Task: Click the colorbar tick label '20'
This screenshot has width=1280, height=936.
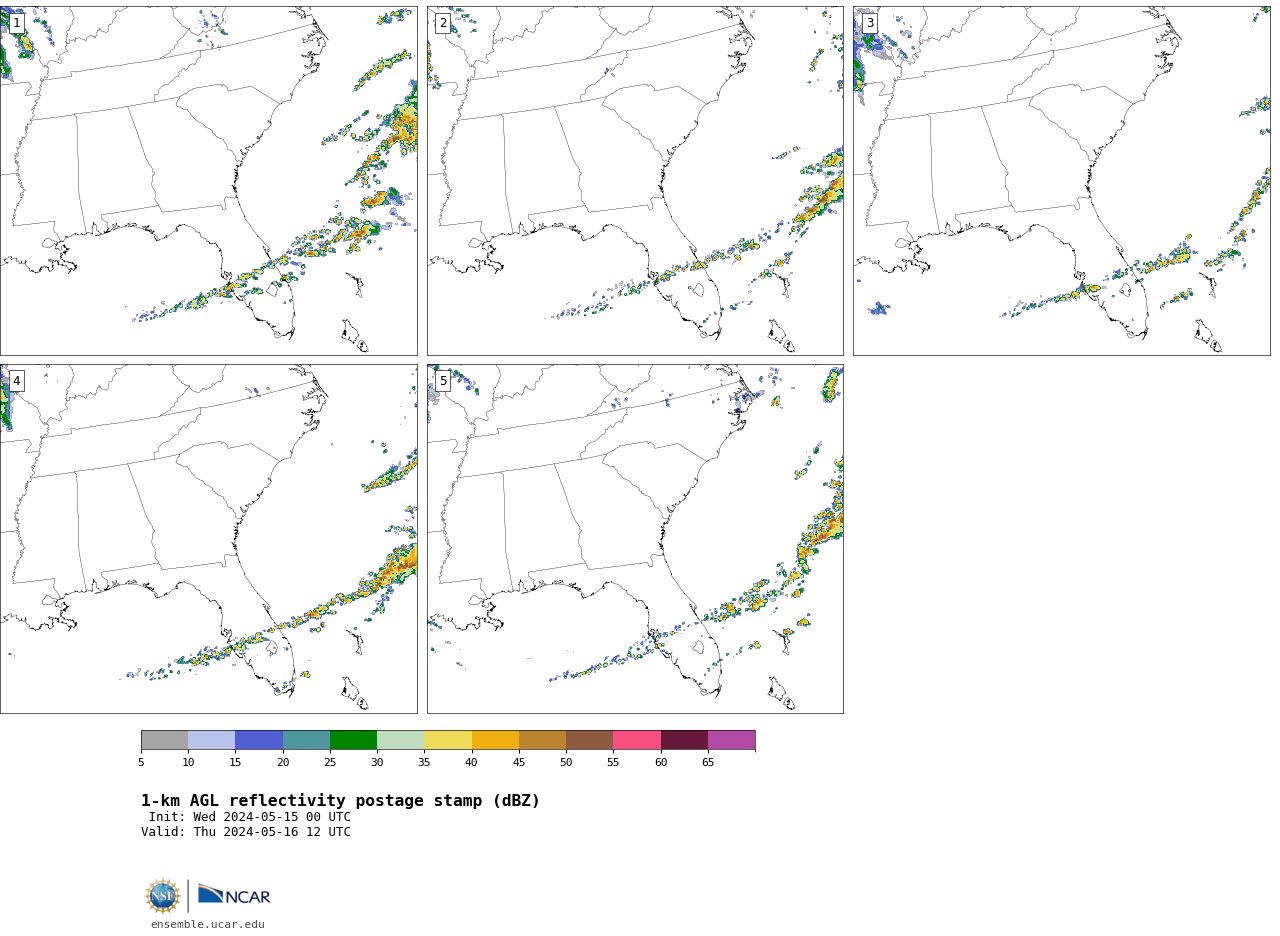Action: pyautogui.click(x=283, y=763)
